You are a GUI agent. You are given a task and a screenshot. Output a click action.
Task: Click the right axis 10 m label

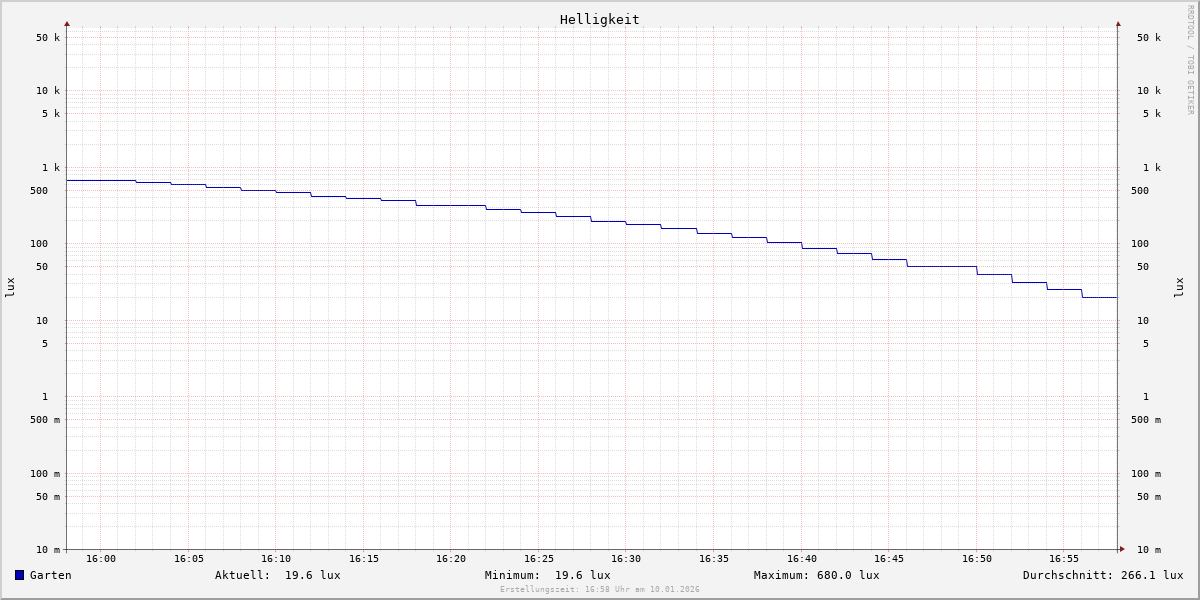tap(1148, 550)
